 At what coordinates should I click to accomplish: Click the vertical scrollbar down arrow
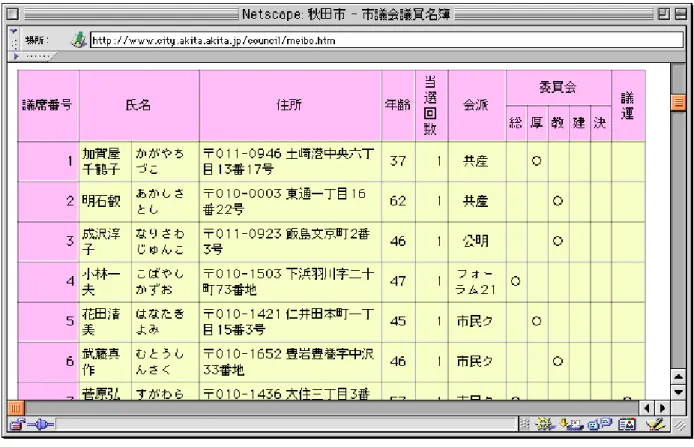[x=679, y=392]
